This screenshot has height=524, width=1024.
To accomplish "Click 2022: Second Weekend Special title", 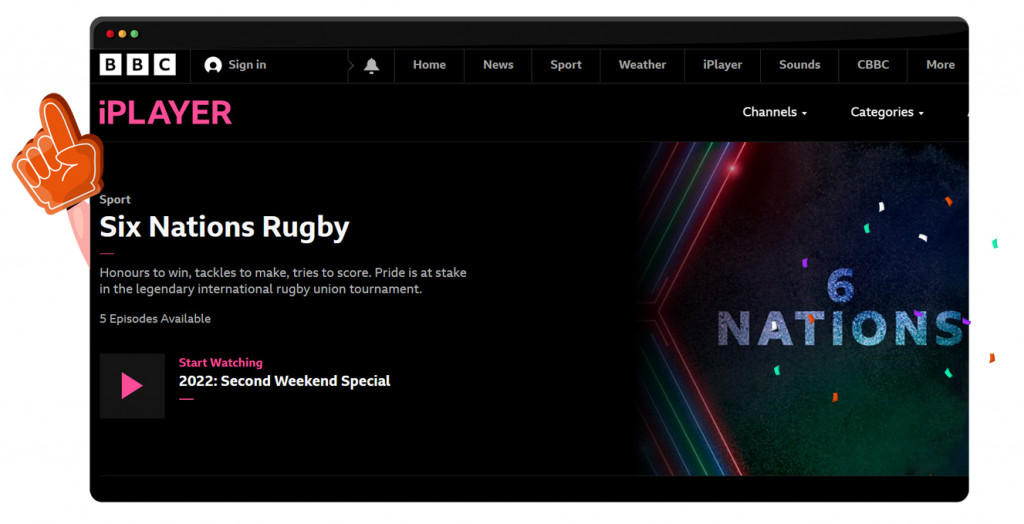I will tap(285, 381).
